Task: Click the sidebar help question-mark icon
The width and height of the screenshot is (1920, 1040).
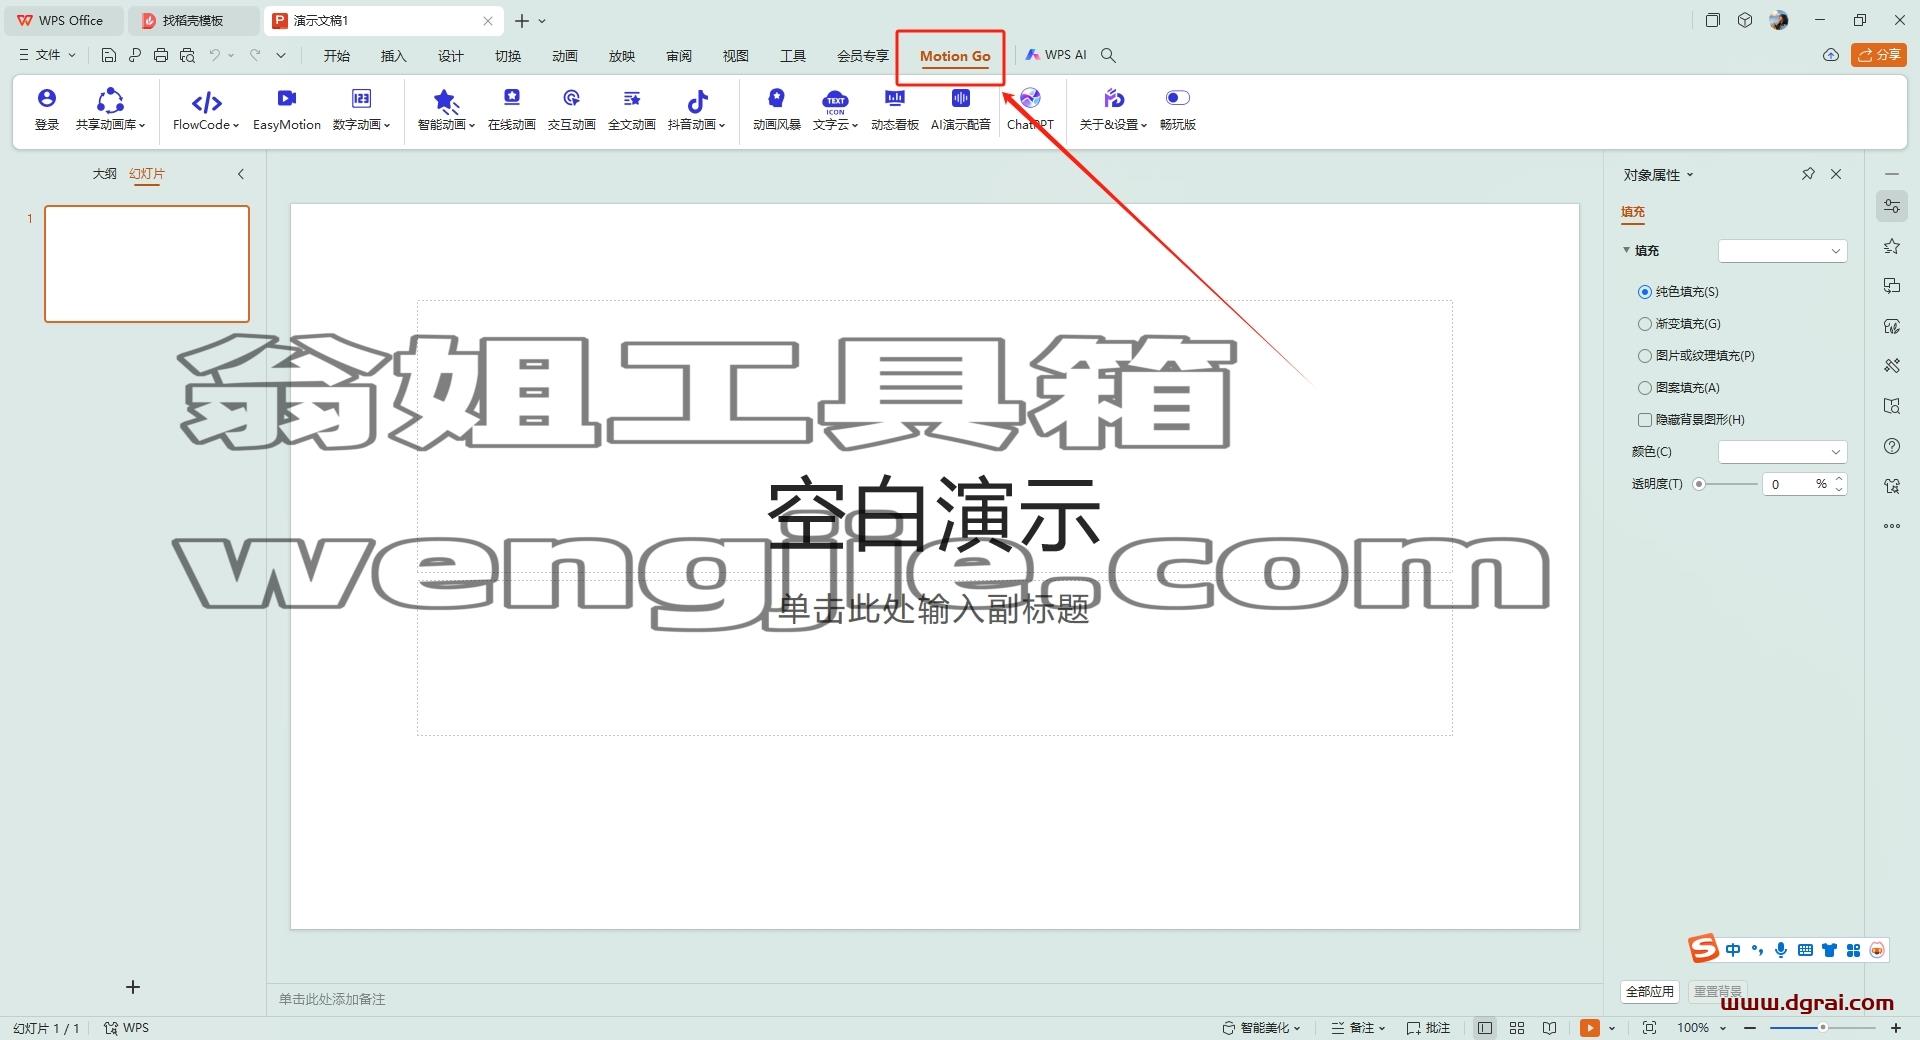Action: pyautogui.click(x=1891, y=446)
